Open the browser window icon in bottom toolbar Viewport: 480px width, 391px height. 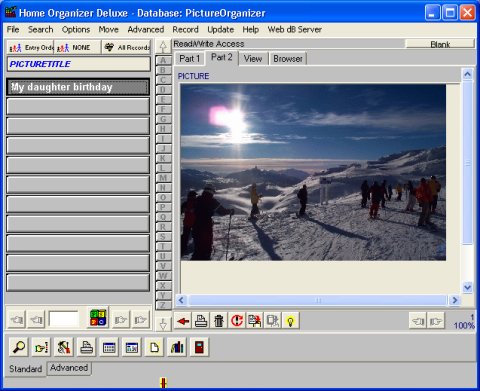coord(132,347)
